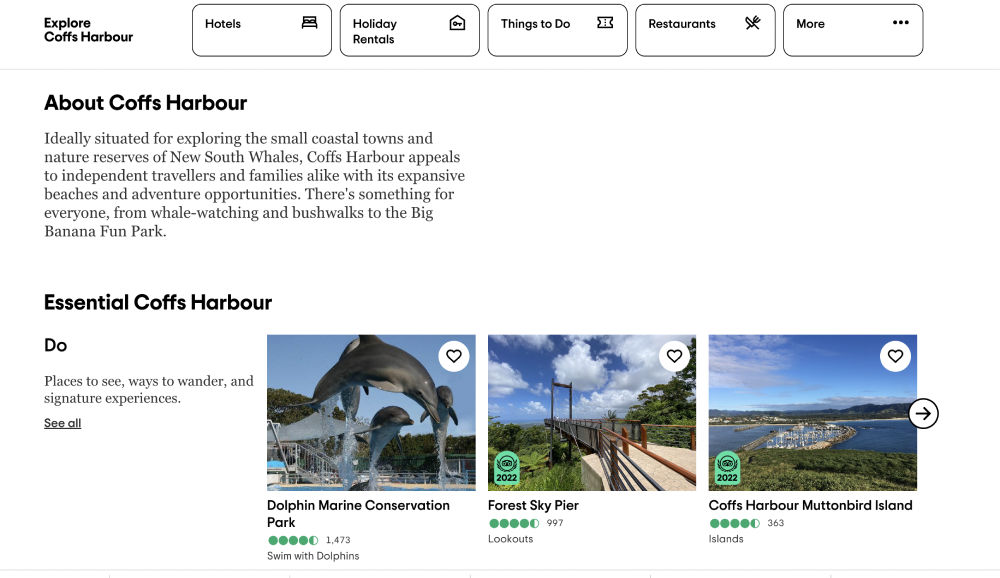Click the house key icon on Holiday Rentals
Viewport: 1000px width, 578px height.
coord(457,24)
